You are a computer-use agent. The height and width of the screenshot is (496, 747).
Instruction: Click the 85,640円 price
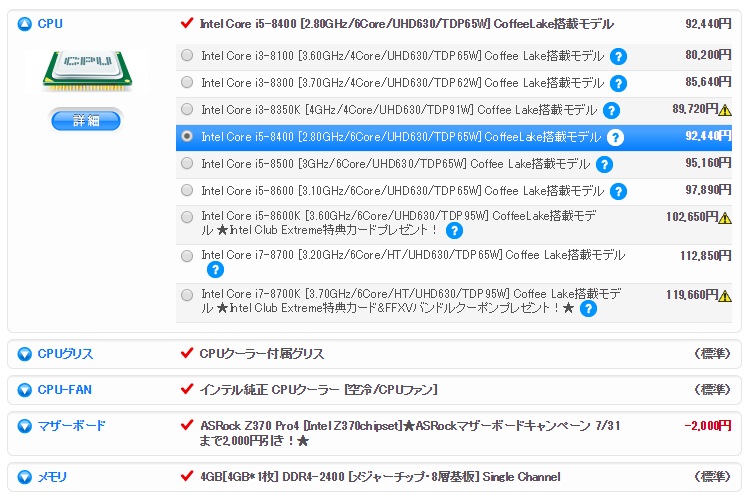coord(708,82)
